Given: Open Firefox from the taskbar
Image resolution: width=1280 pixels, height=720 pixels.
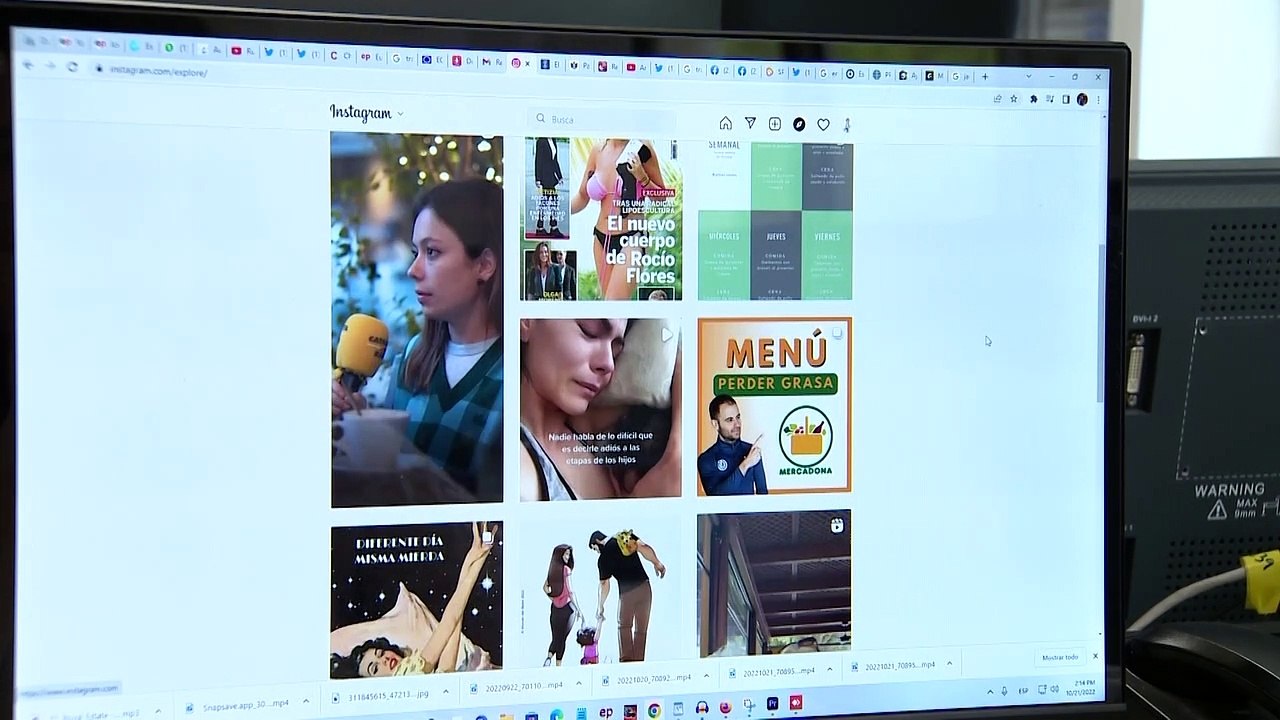Looking at the screenshot, I should point(725,707).
